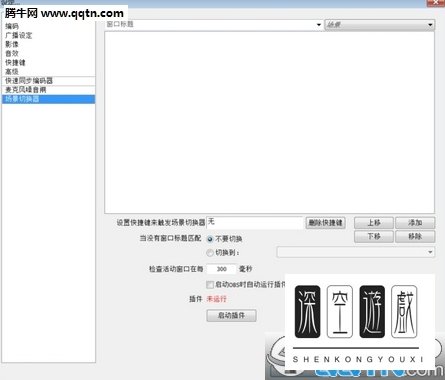Close the settings dialog window
Viewport: 445px width, 380px height.
pyautogui.click(x=436, y=2)
